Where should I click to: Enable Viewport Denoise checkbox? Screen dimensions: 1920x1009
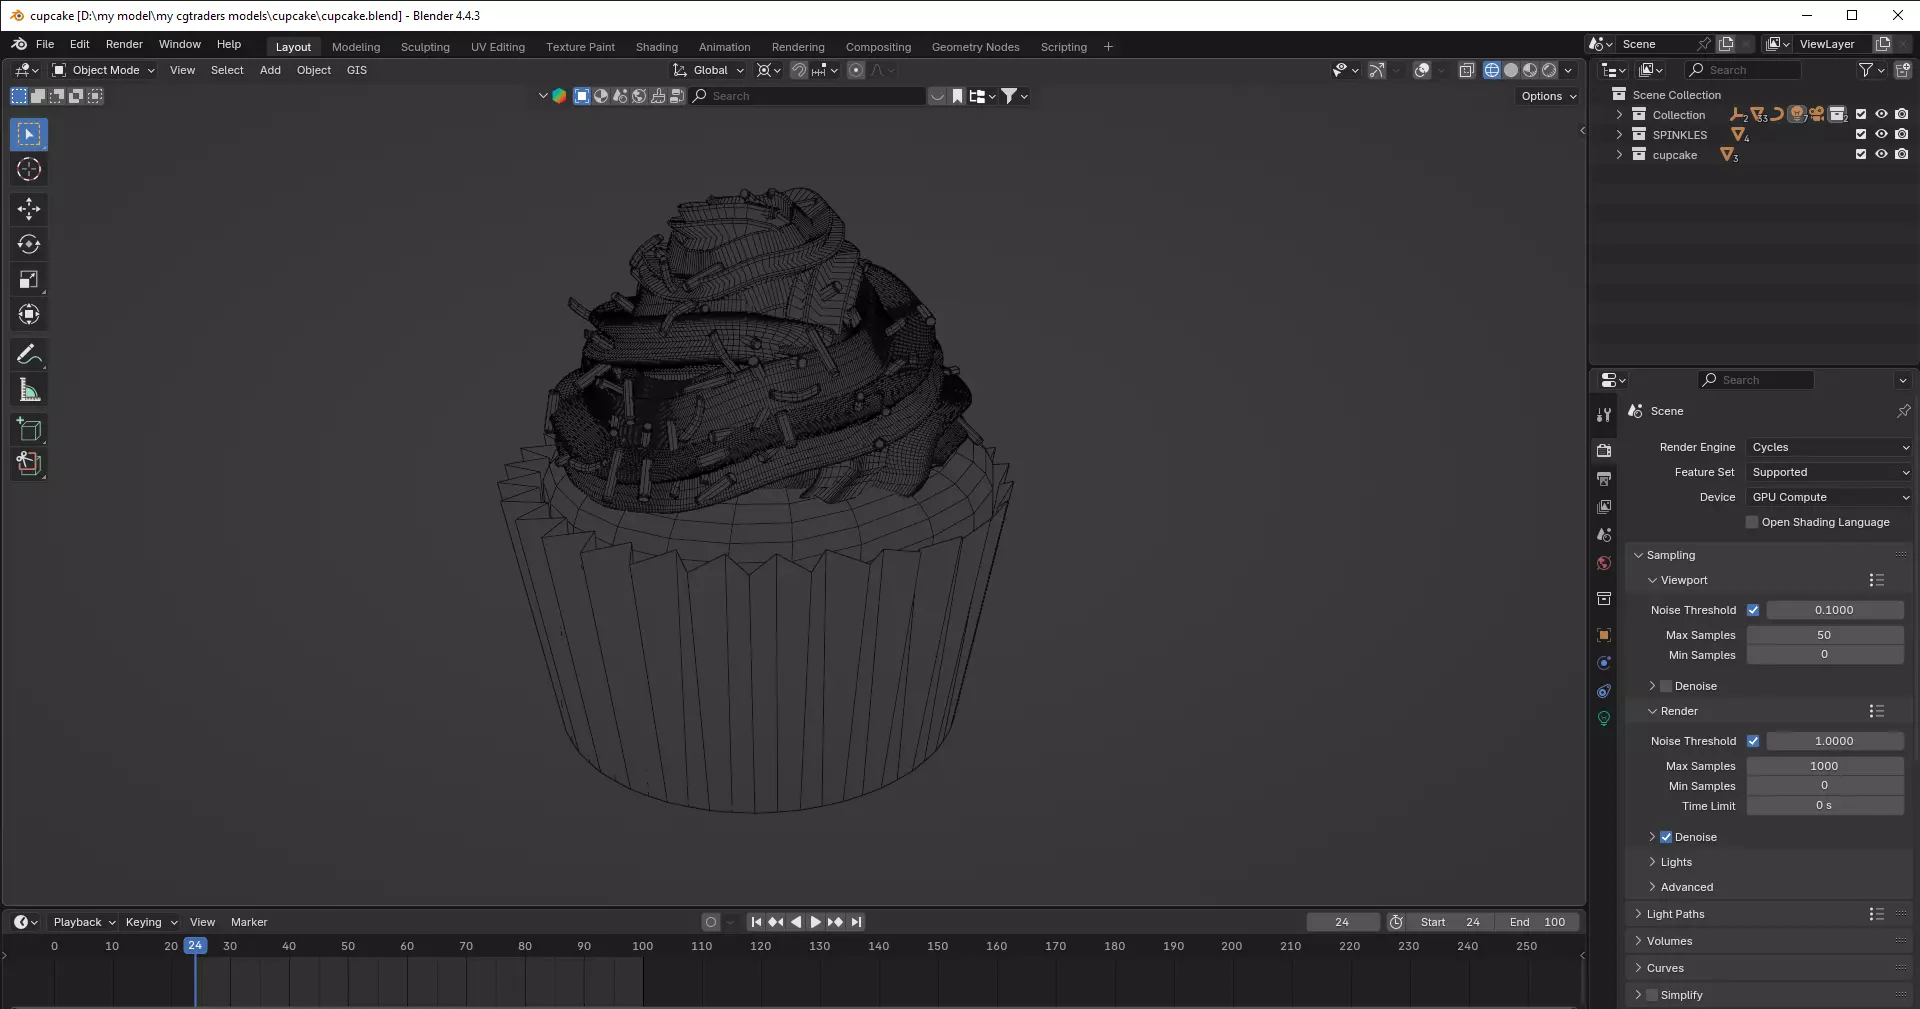1666,686
